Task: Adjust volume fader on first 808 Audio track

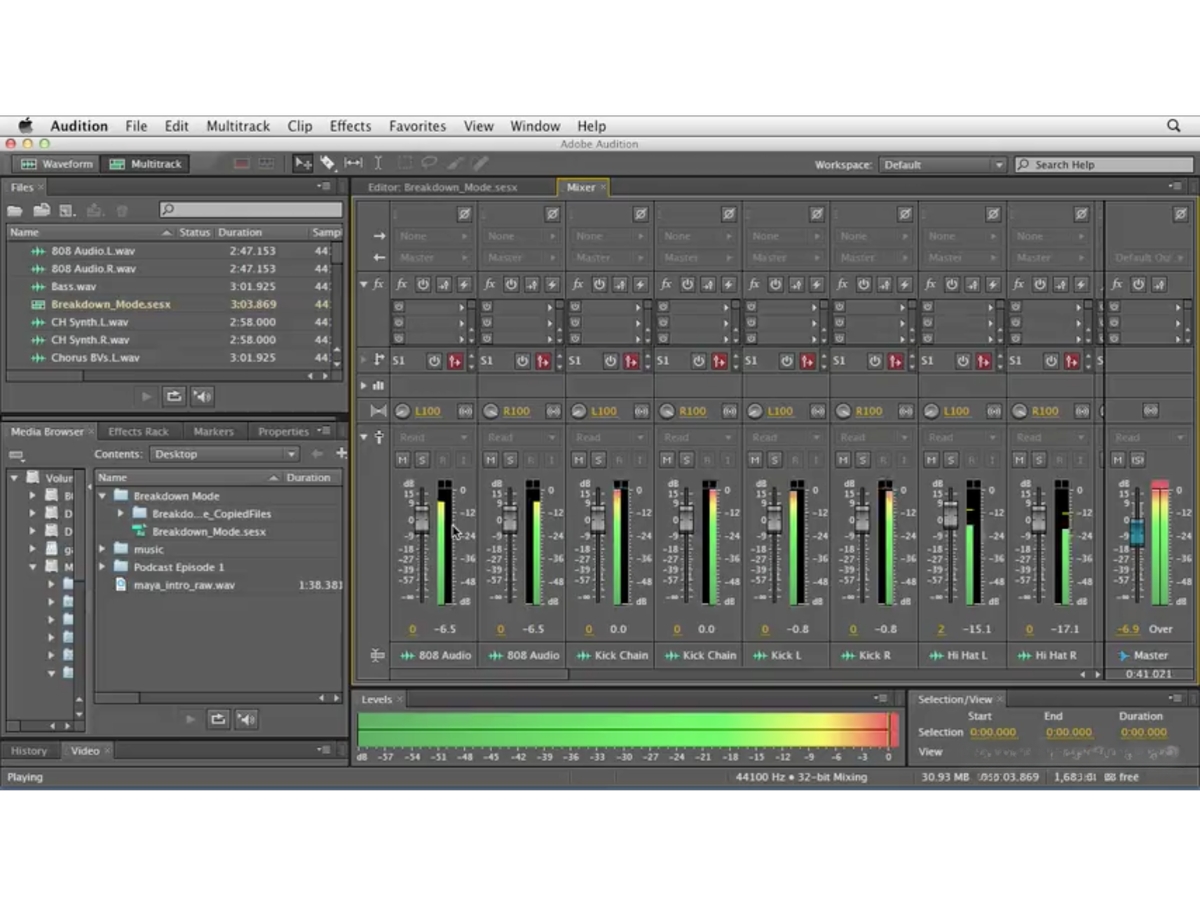Action: click(x=421, y=518)
